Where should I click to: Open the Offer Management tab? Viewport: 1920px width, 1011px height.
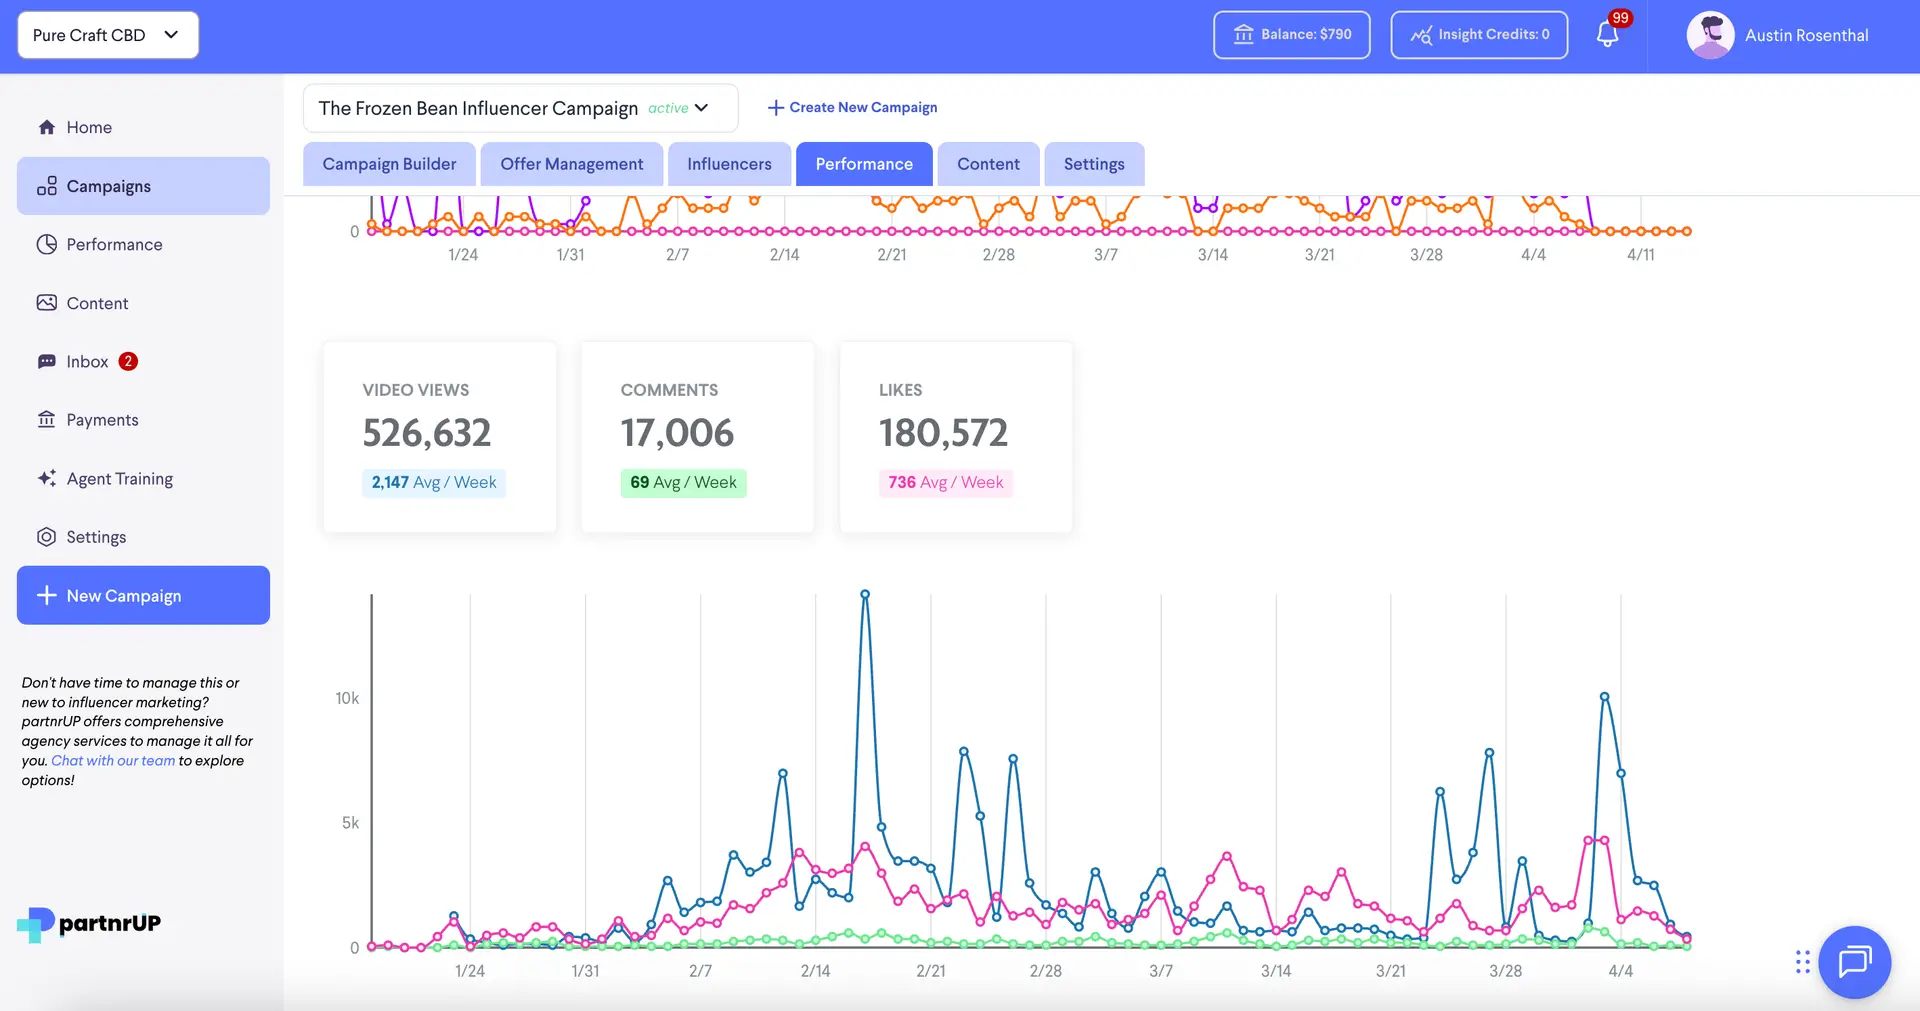[x=571, y=163]
